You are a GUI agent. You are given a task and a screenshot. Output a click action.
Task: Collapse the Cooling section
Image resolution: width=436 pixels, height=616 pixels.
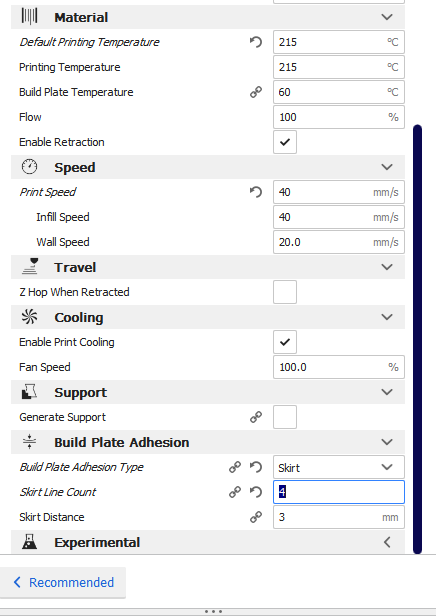click(208, 317)
